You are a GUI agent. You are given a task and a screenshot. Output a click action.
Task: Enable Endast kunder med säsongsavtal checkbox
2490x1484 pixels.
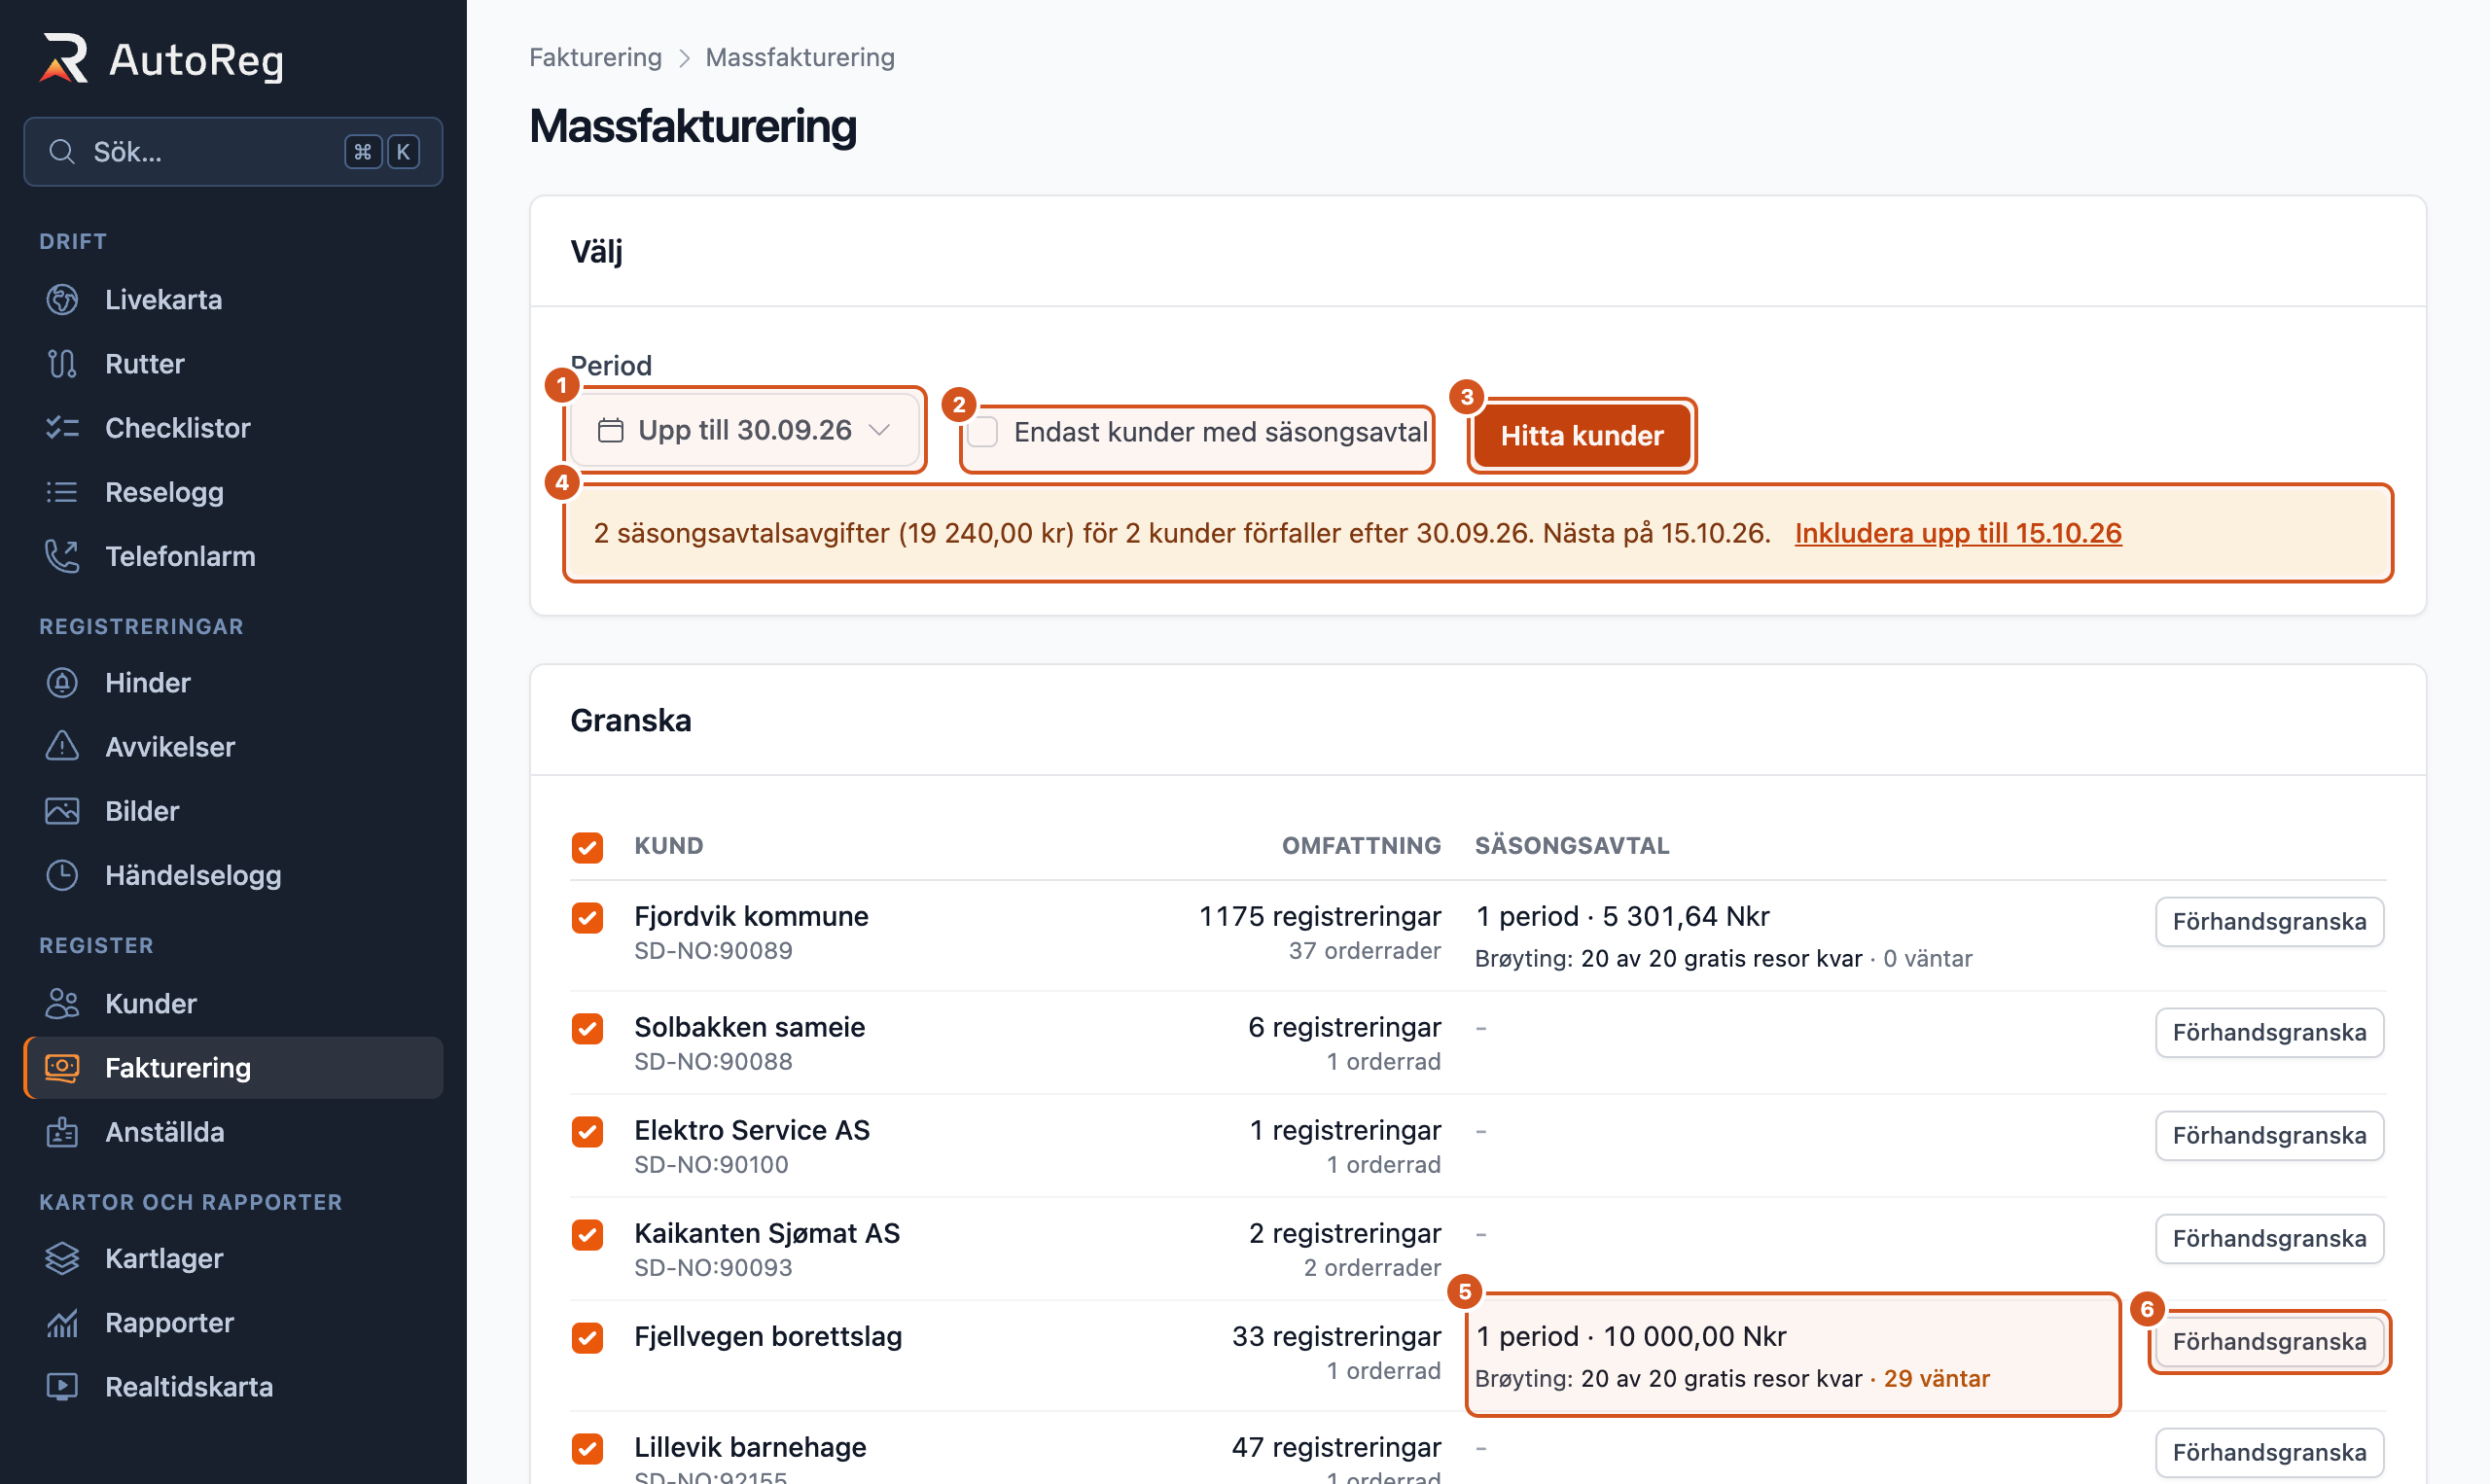pos(983,432)
